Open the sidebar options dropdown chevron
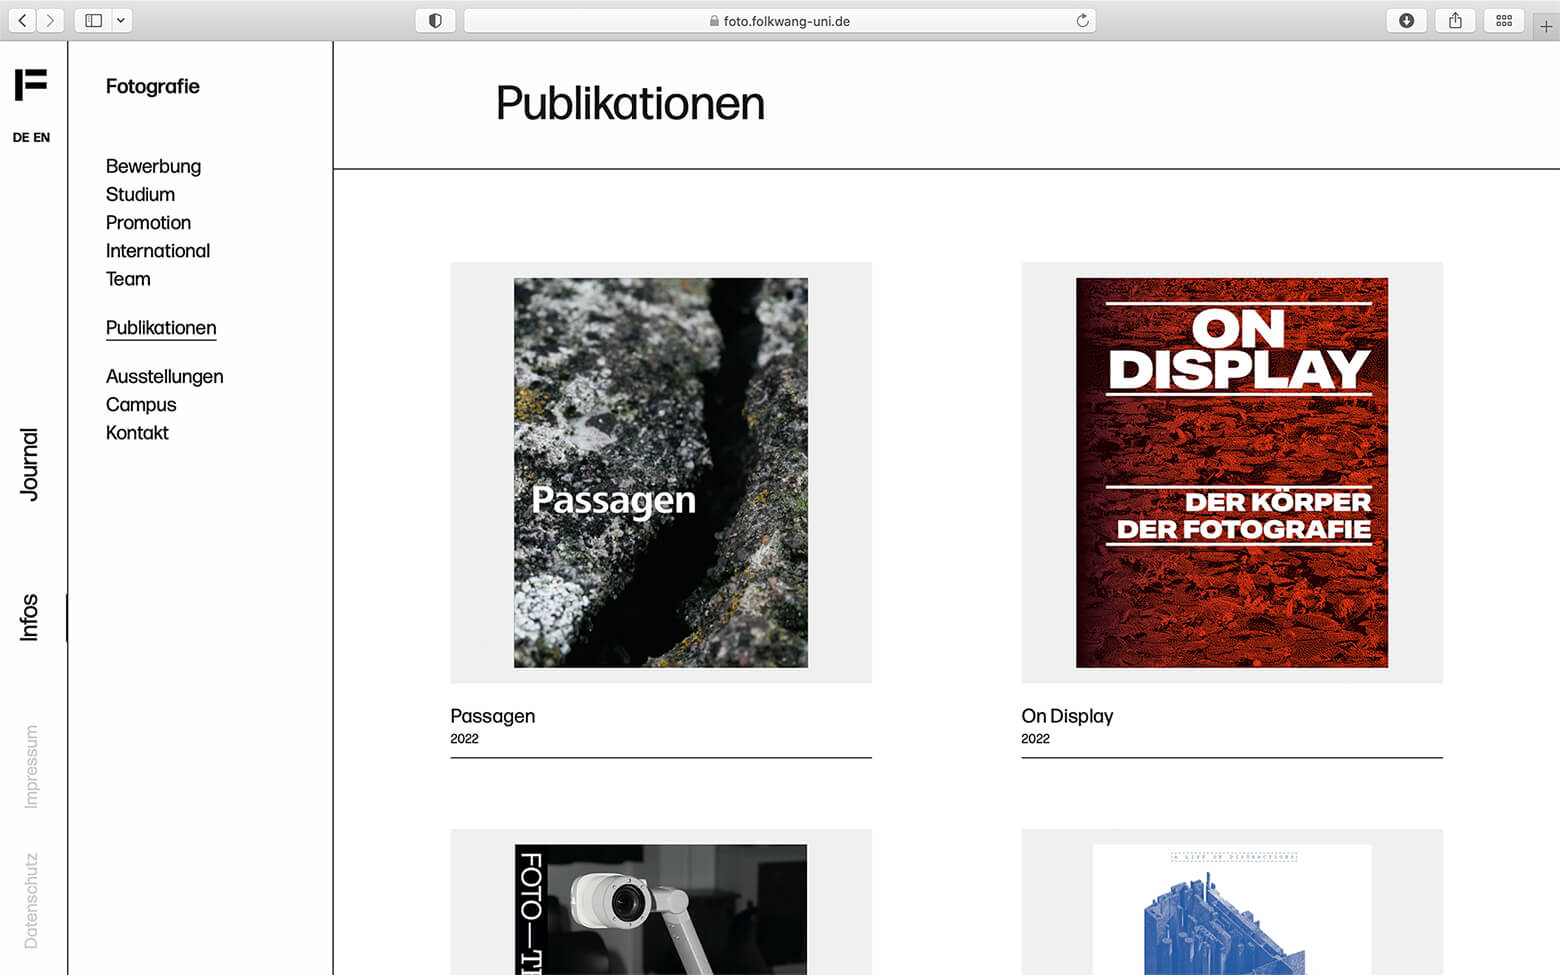The height and width of the screenshot is (975, 1560). point(120,20)
